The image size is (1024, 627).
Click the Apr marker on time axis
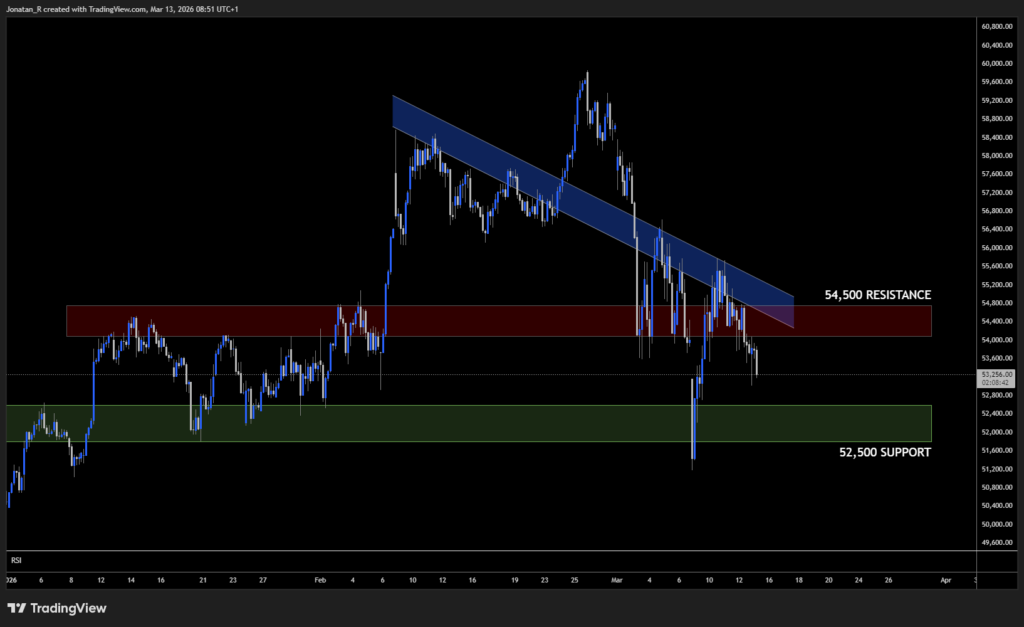[945, 578]
